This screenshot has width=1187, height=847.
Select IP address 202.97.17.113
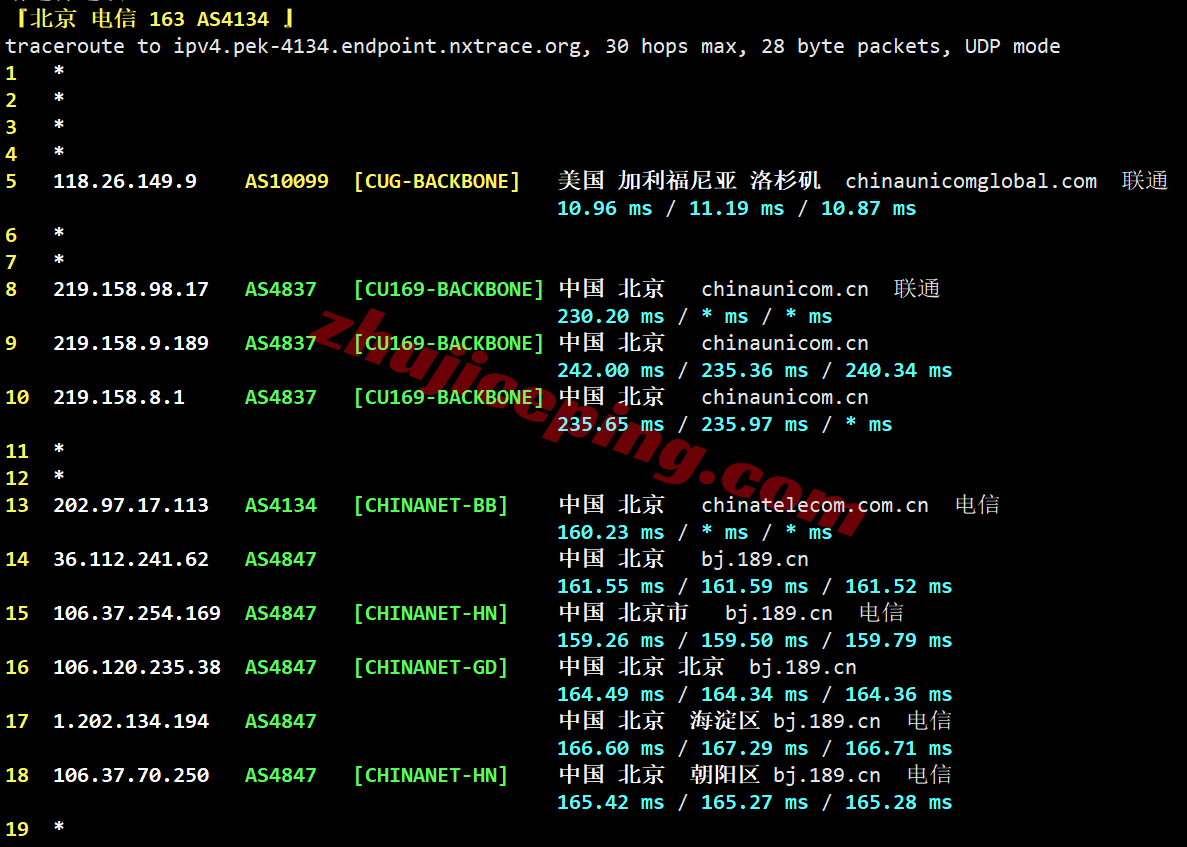pos(131,506)
